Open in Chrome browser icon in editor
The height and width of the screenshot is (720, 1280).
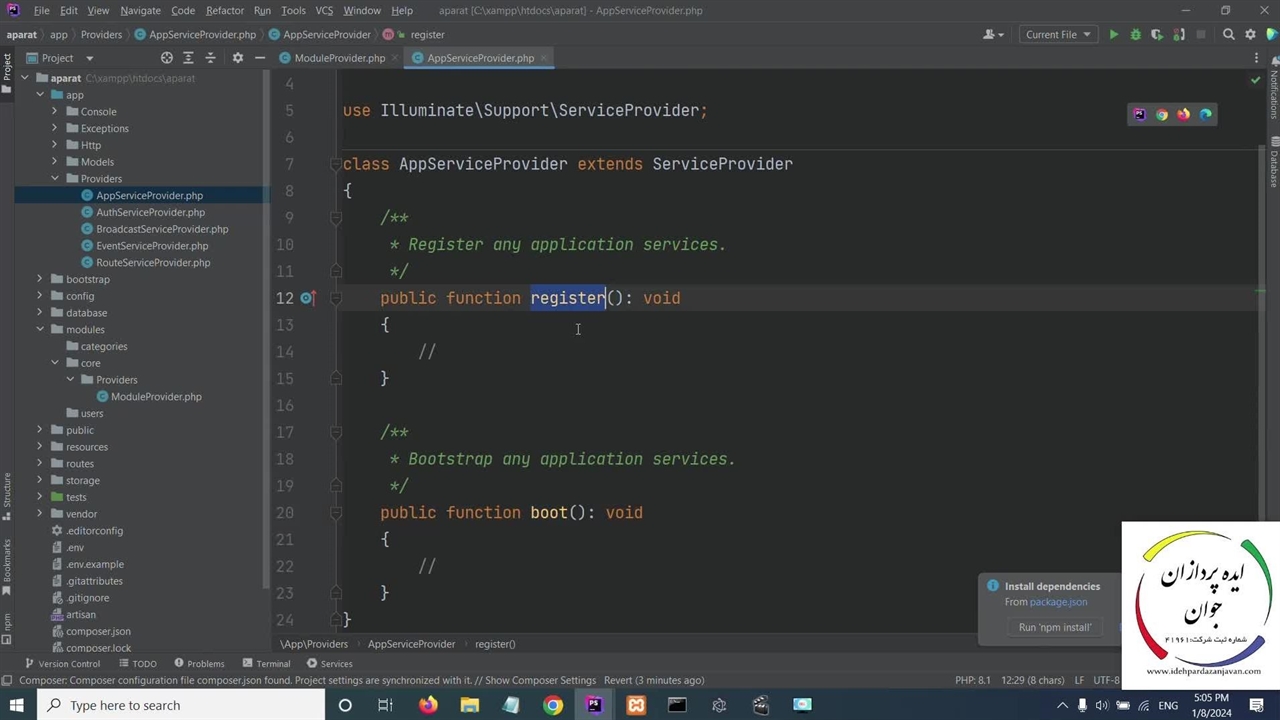pyautogui.click(x=1161, y=114)
